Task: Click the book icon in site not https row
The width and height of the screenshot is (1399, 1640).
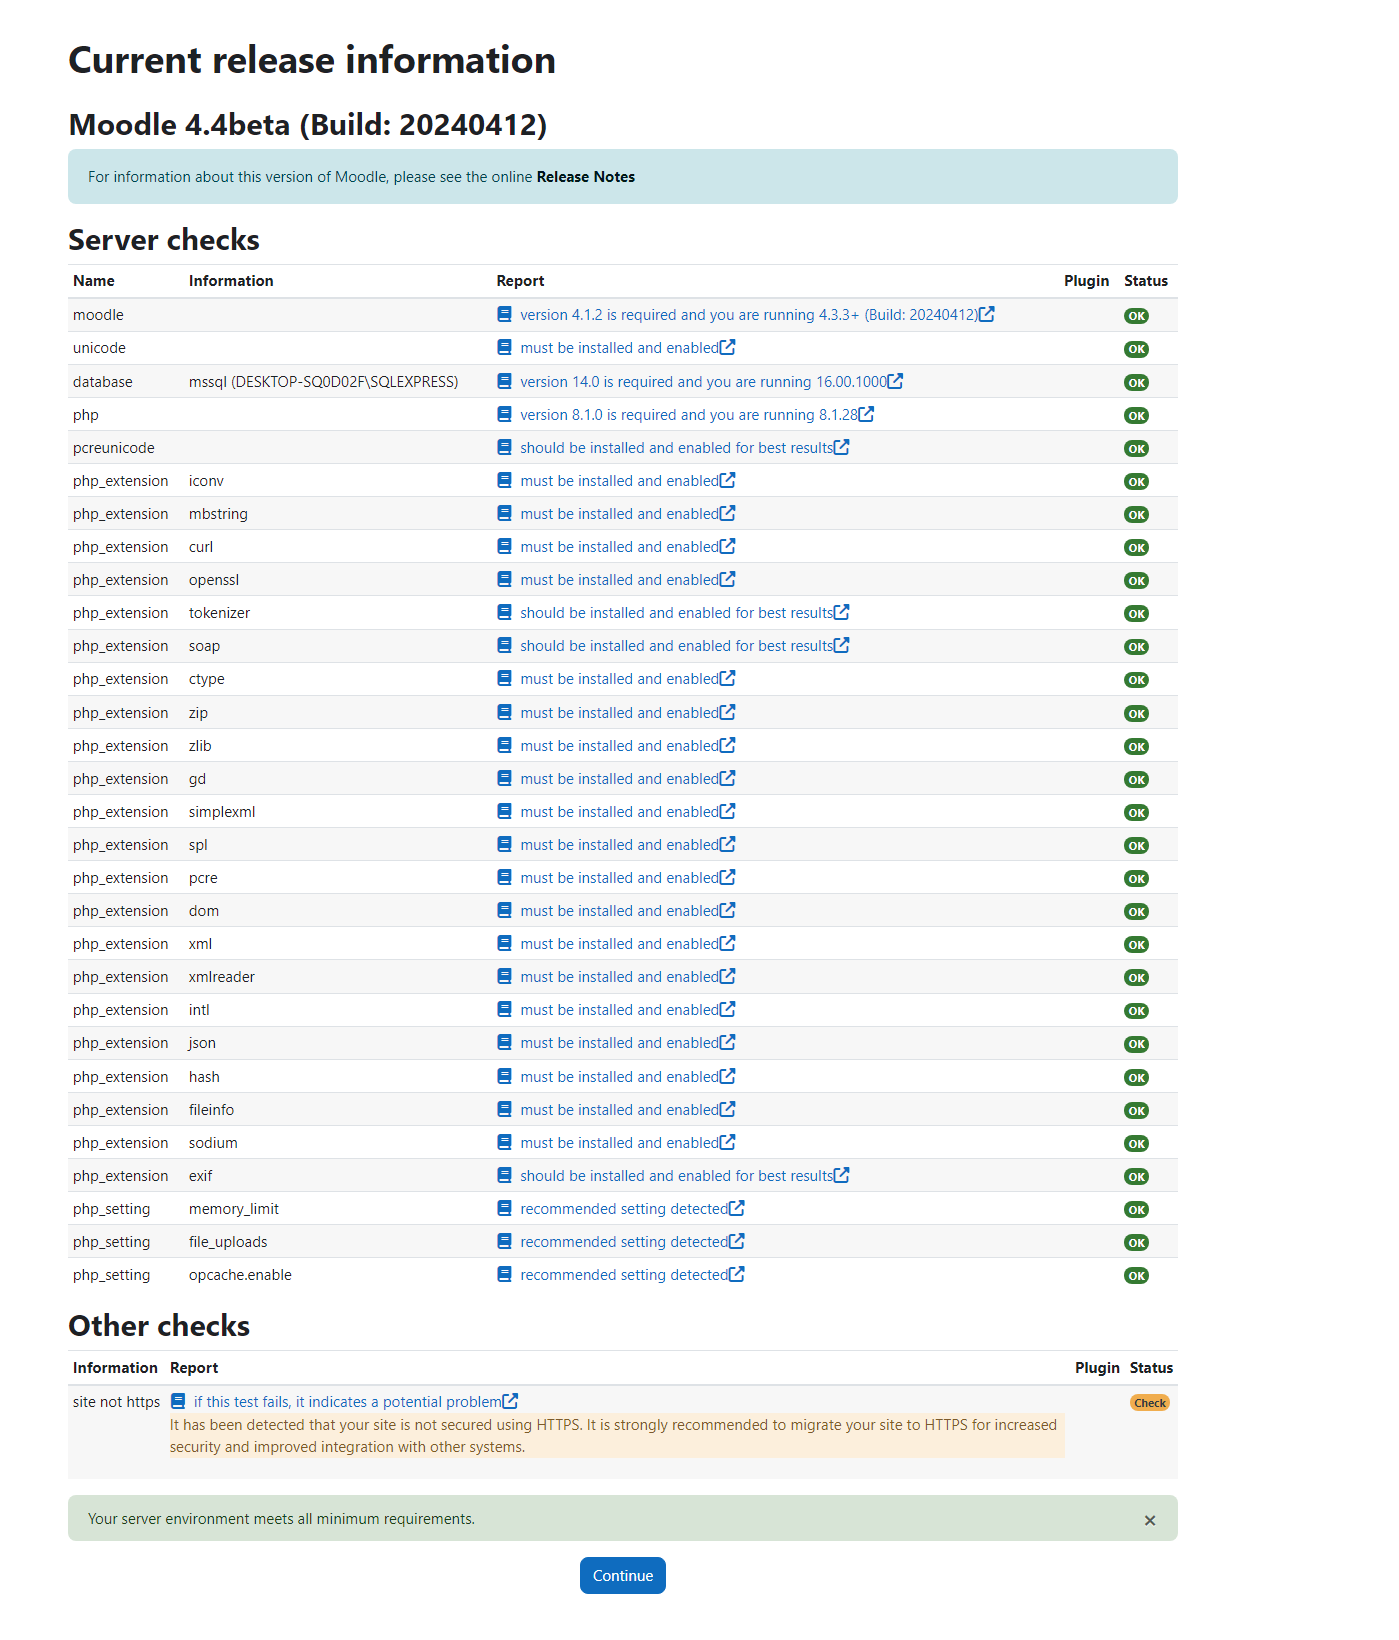Action: (178, 1402)
